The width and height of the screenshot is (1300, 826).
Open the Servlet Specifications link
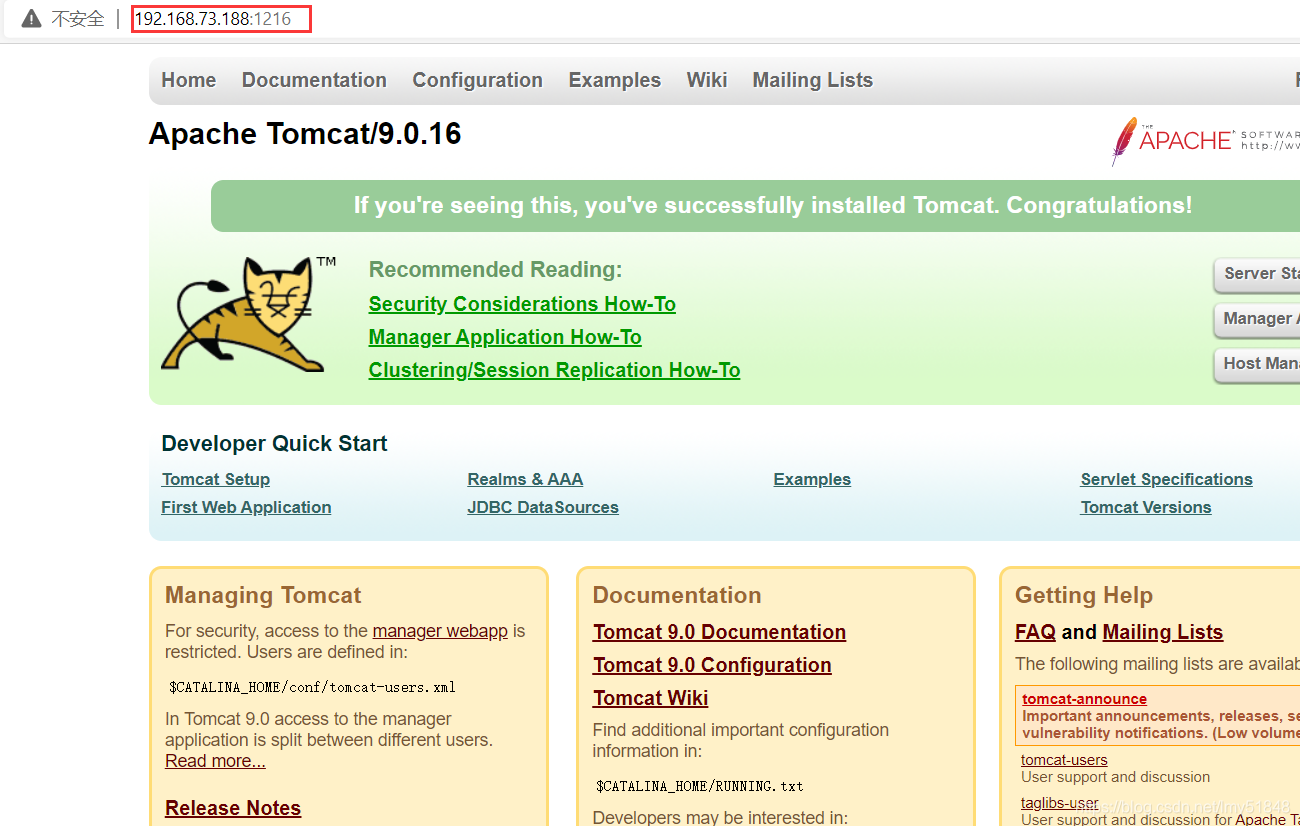(x=1166, y=479)
